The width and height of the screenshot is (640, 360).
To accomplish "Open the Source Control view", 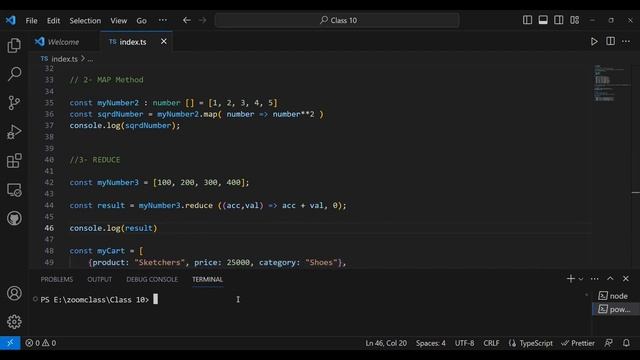I will pos(14,103).
